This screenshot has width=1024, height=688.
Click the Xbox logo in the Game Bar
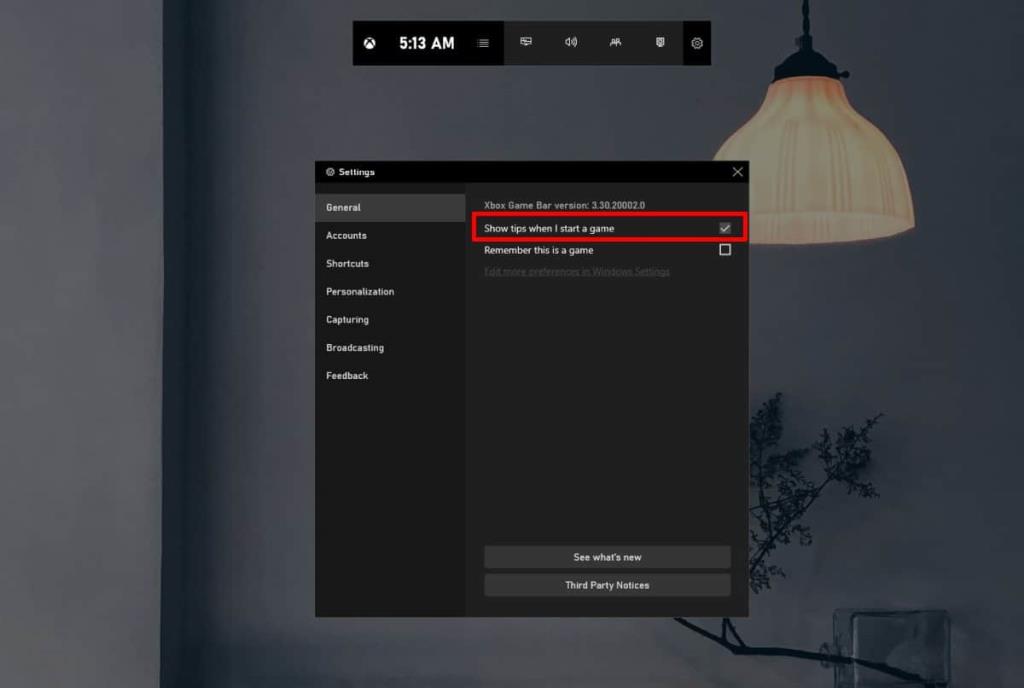pyautogui.click(x=368, y=43)
